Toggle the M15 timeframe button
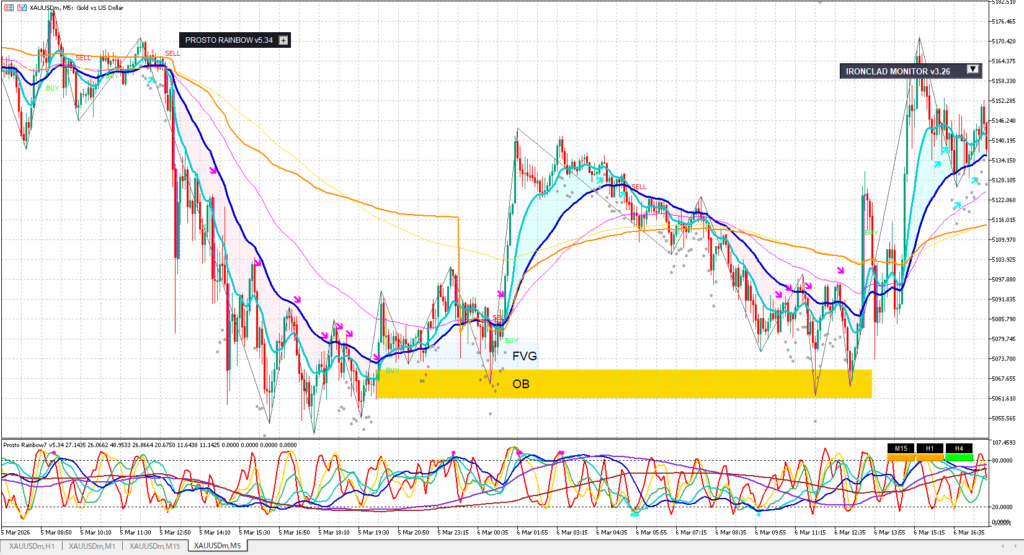1024x555 pixels. click(x=901, y=448)
